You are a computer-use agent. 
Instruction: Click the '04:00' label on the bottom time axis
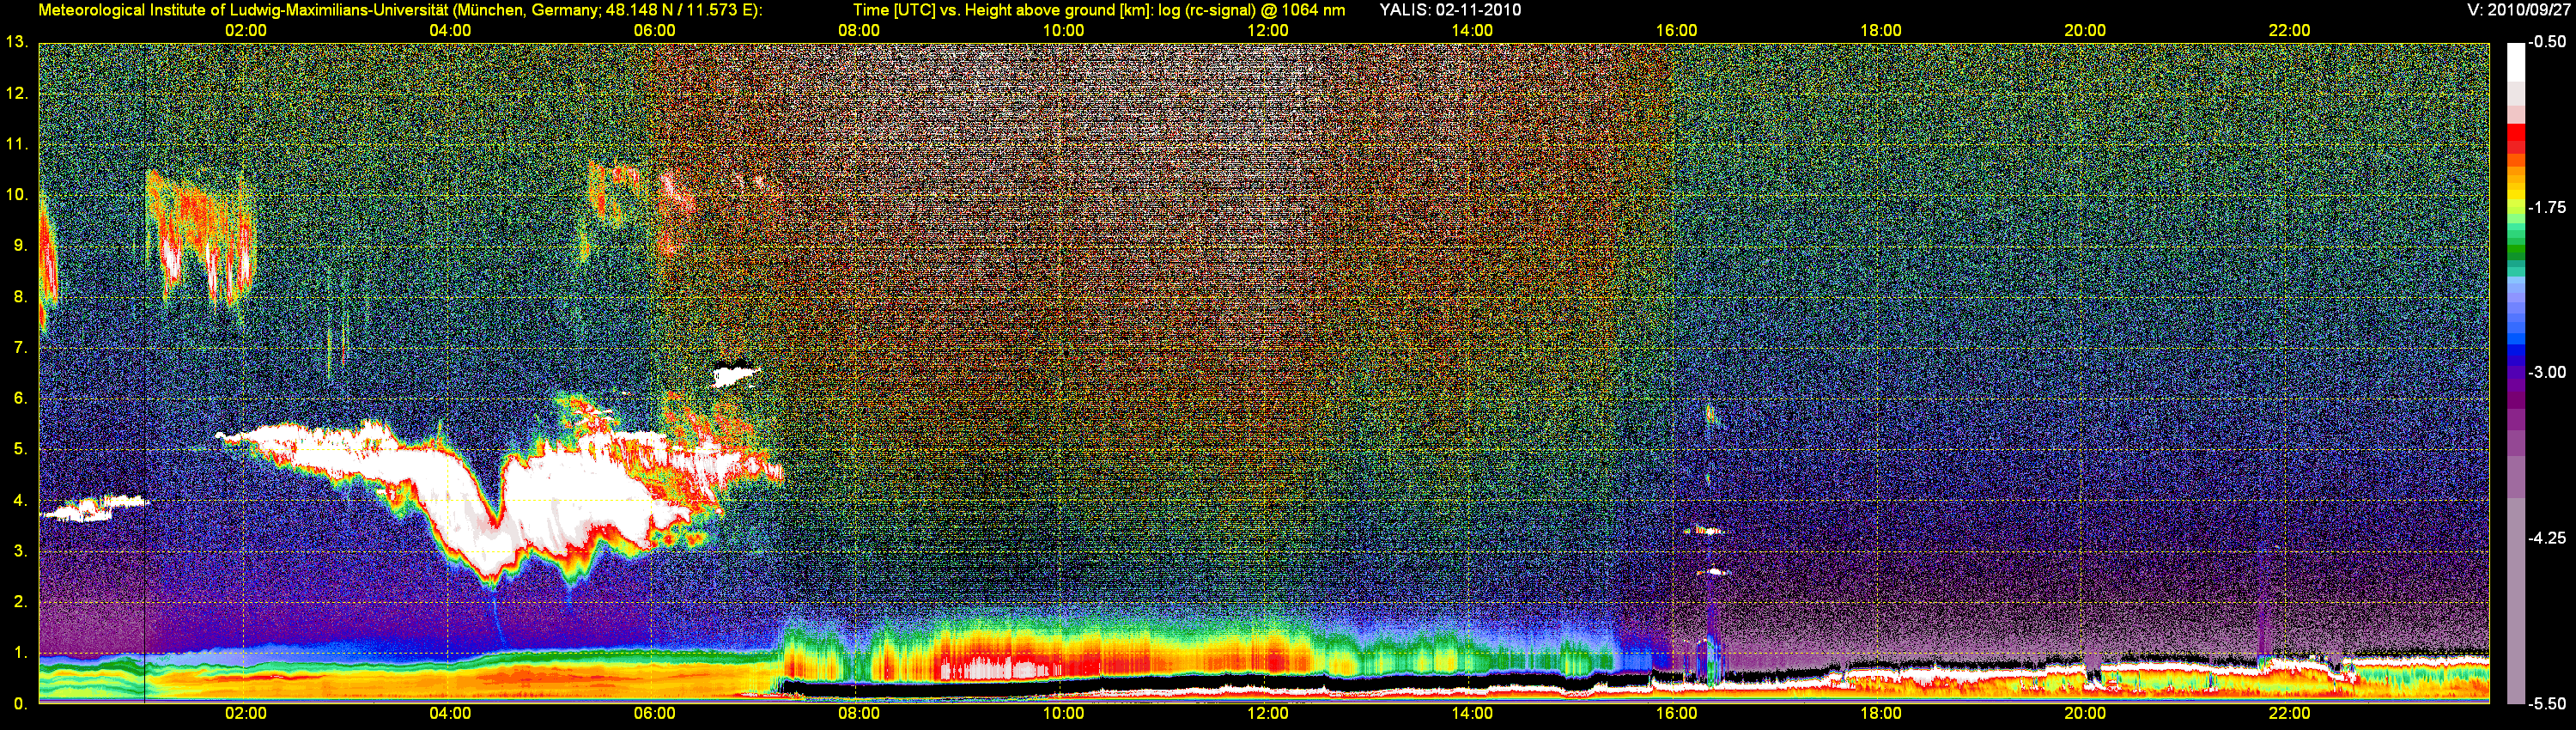[x=450, y=714]
